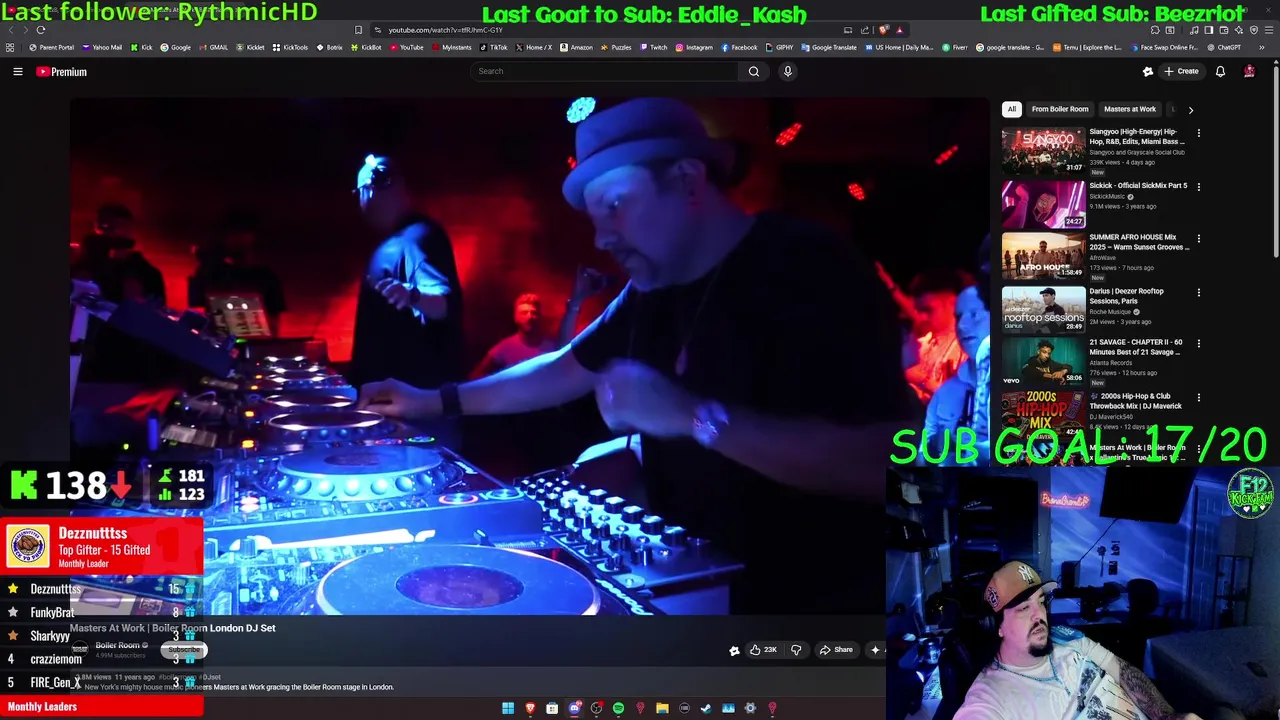Open options for 2000s Hip-Hop Club mix
This screenshot has width=1280, height=720.
tap(1198, 397)
